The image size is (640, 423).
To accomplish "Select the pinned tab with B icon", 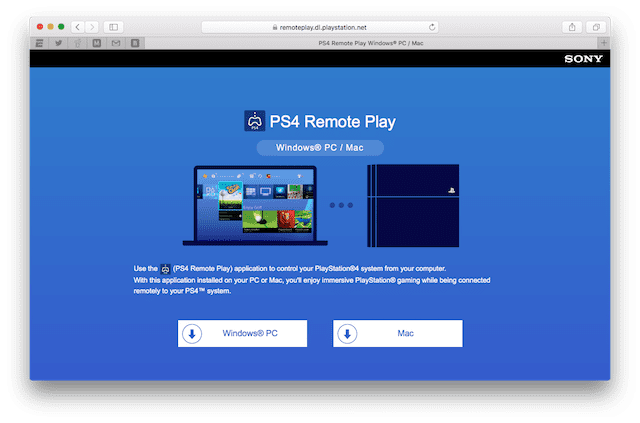I will [135, 44].
